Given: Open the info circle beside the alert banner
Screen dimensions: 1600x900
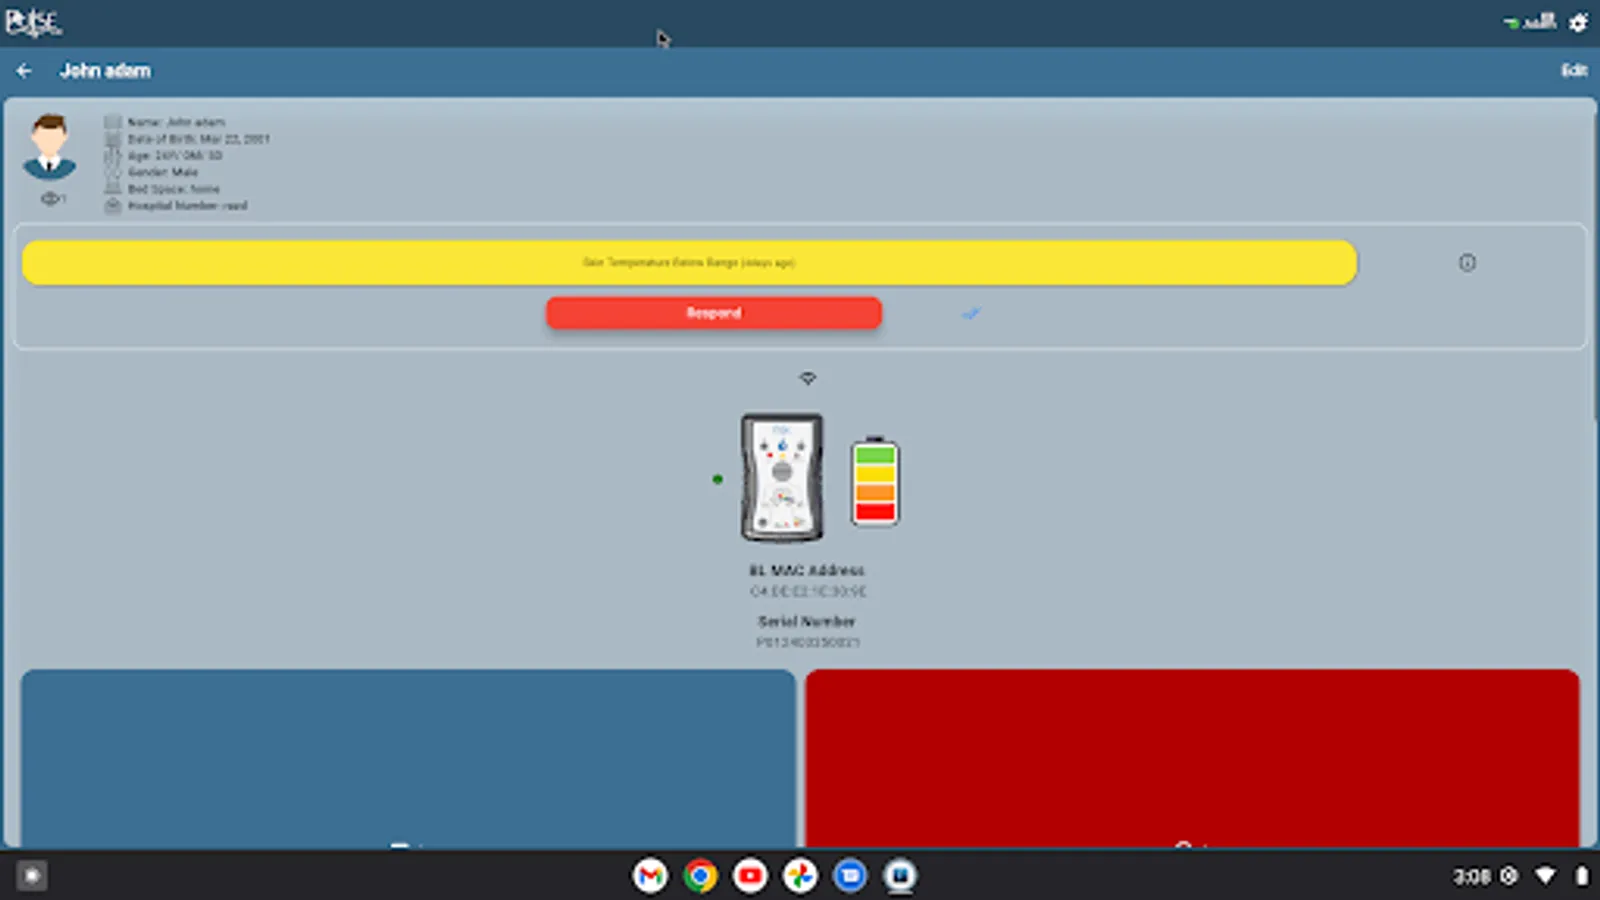Looking at the screenshot, I should coord(1467,262).
